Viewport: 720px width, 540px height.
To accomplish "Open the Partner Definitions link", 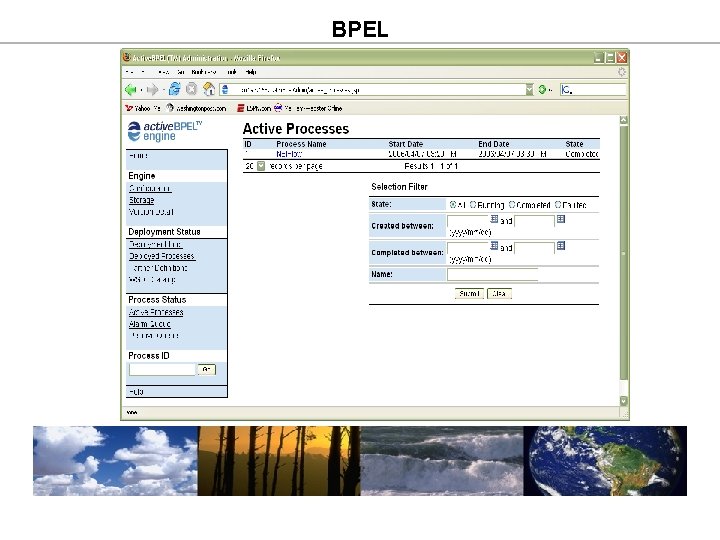I will coord(158,268).
